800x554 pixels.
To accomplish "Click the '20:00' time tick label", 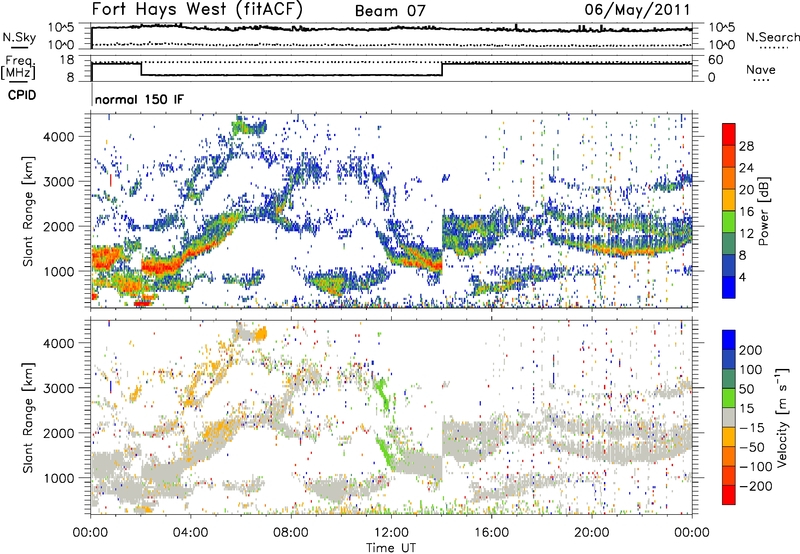I will 591,533.
